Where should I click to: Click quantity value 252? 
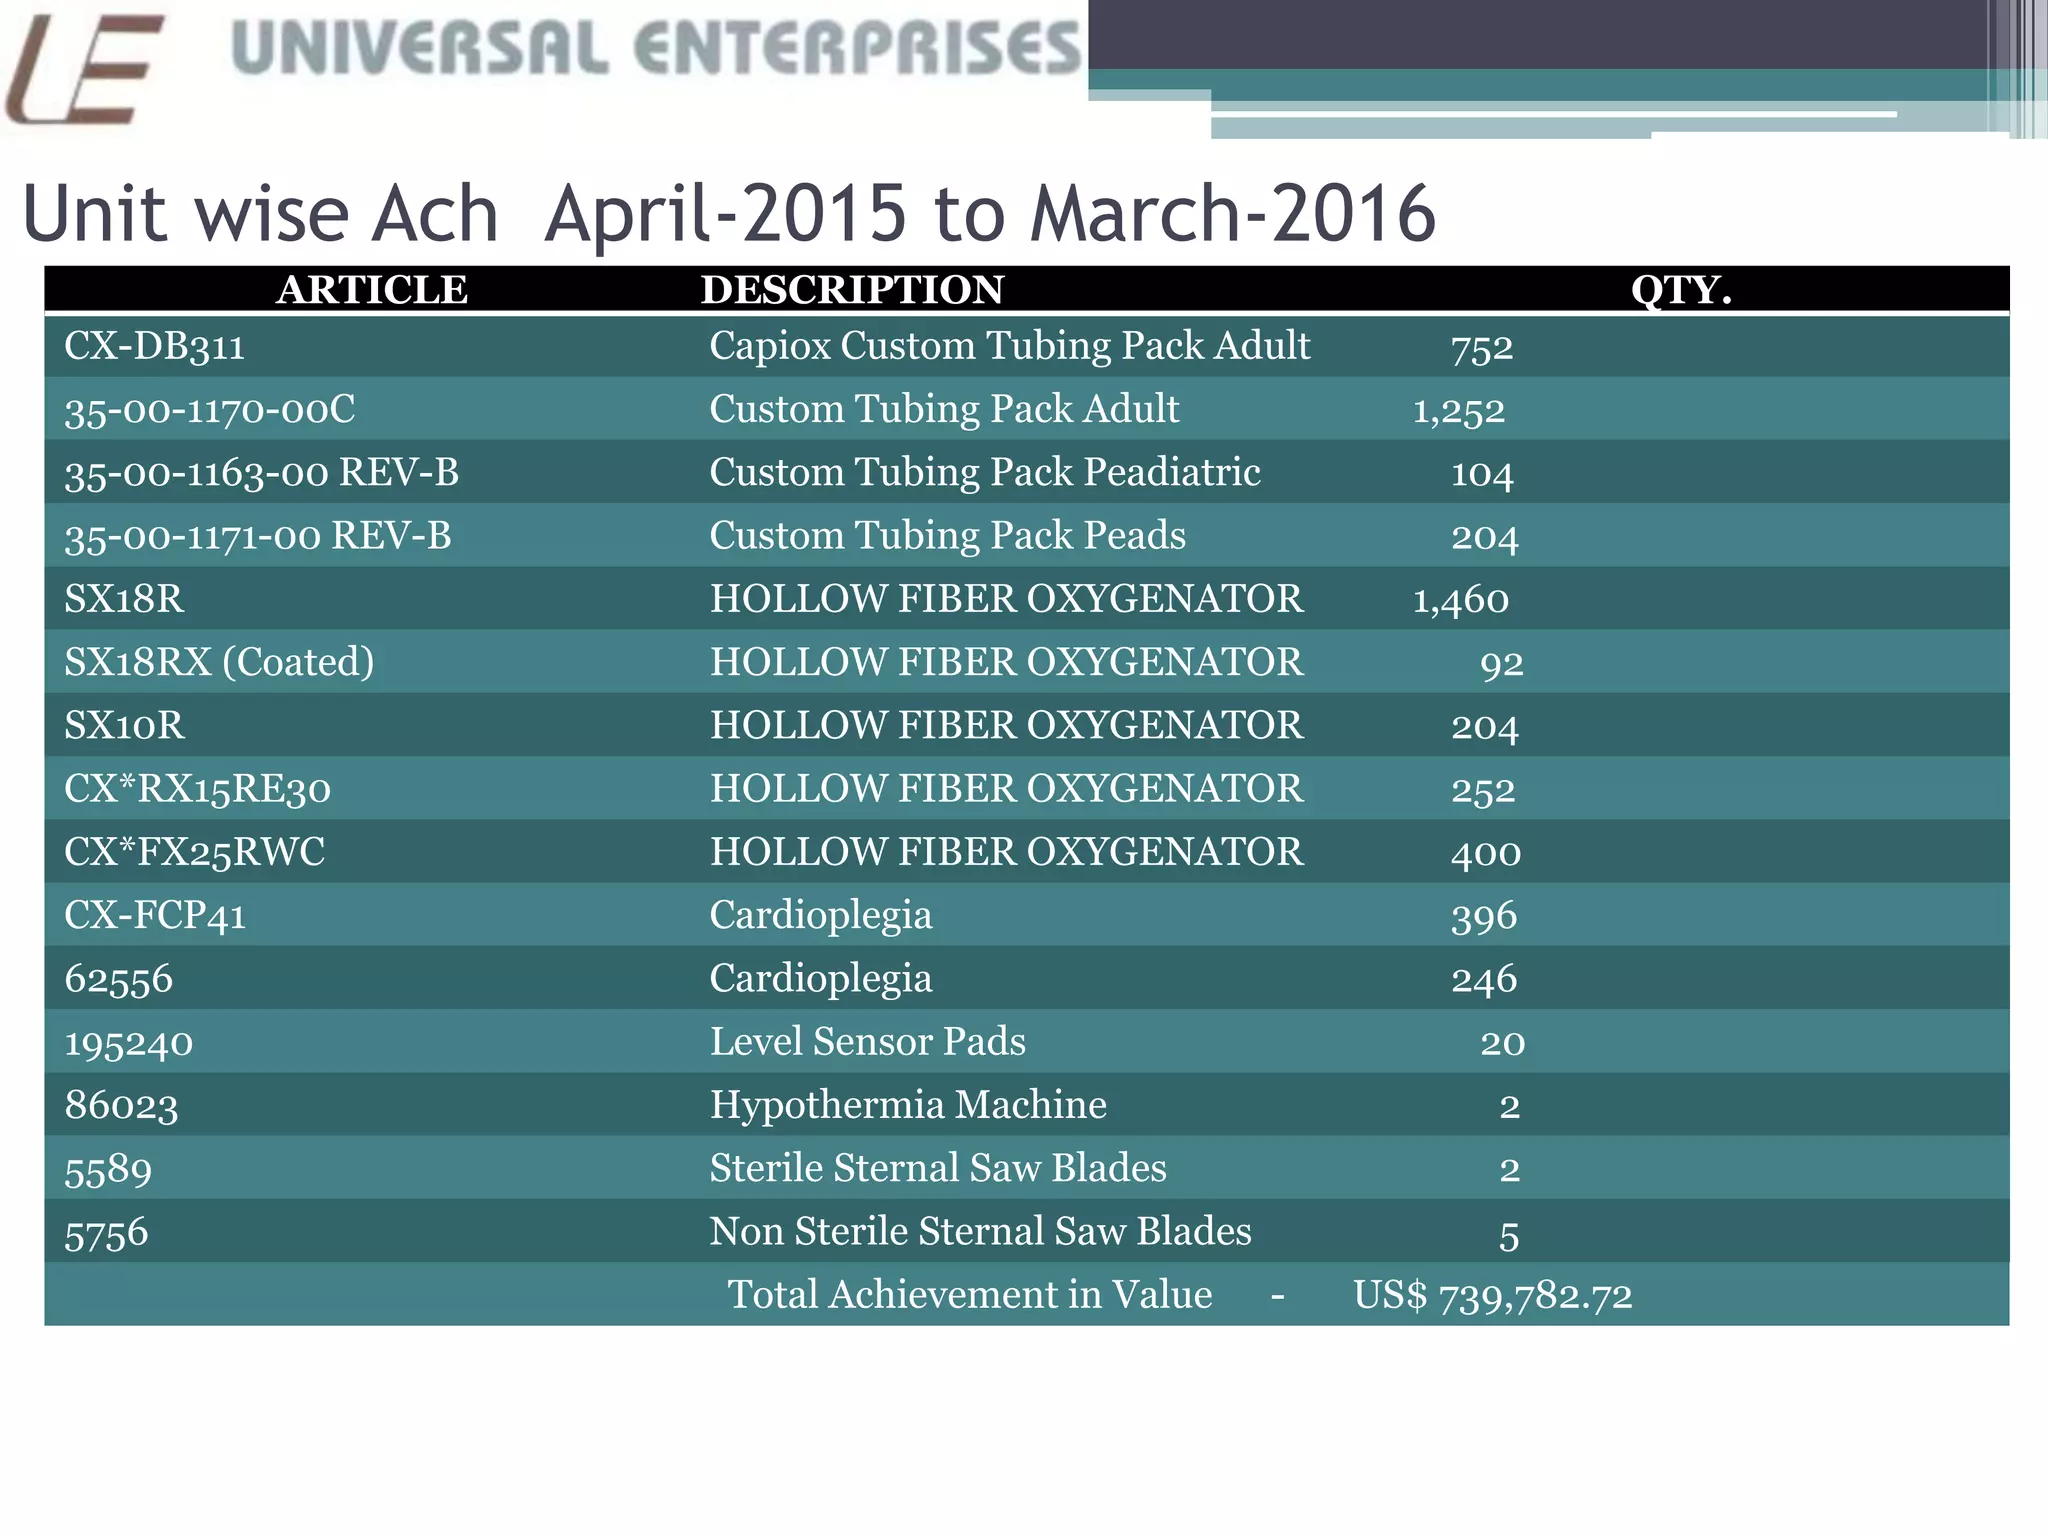[x=1483, y=791]
